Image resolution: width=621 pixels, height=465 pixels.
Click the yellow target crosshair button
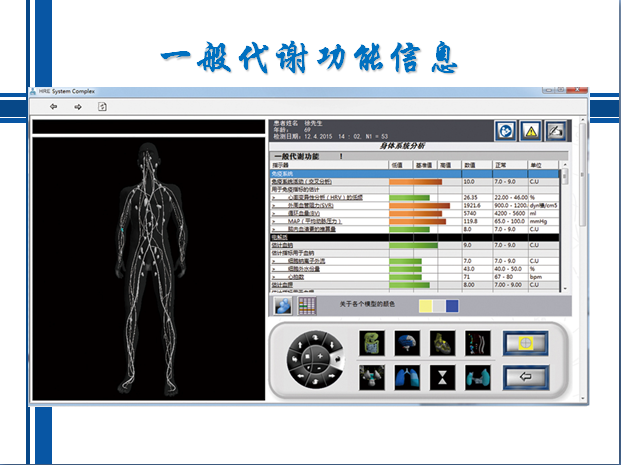(525, 343)
